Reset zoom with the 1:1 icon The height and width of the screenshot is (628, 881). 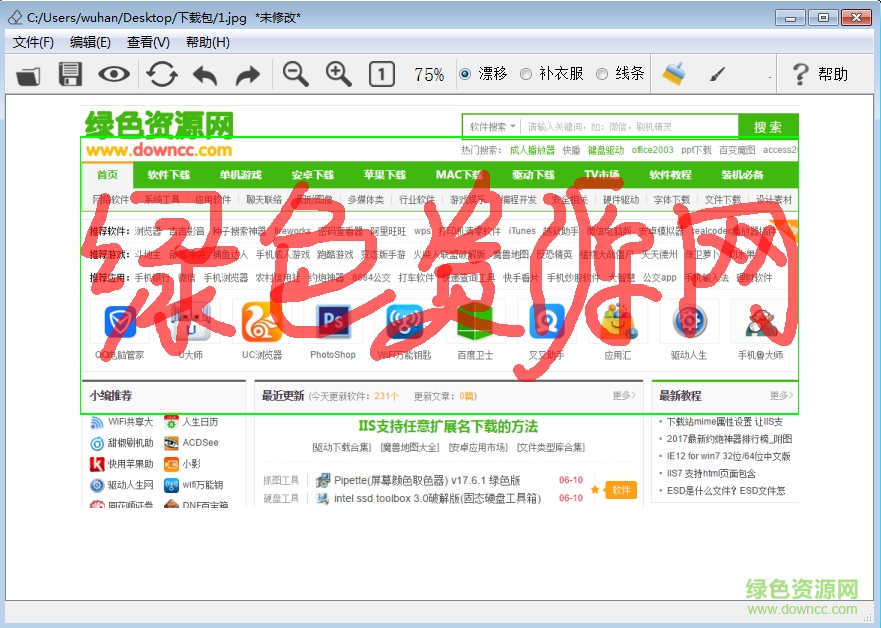point(381,74)
